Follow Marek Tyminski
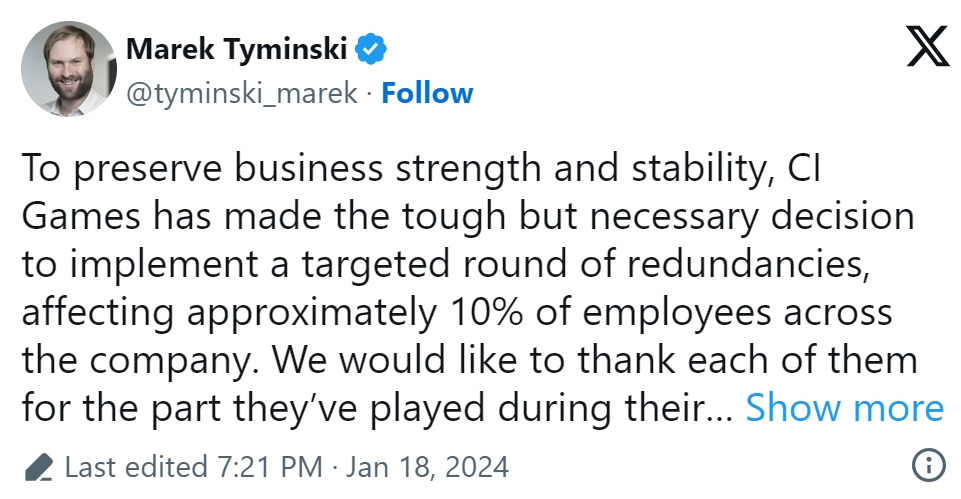961x499 pixels. [x=427, y=93]
